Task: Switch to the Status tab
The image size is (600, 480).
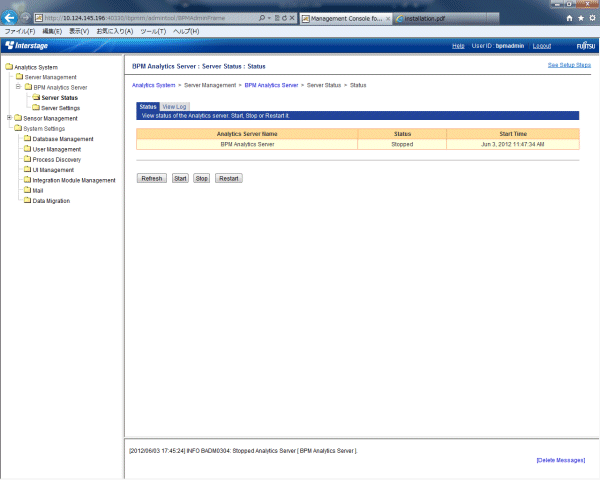Action: (148, 106)
